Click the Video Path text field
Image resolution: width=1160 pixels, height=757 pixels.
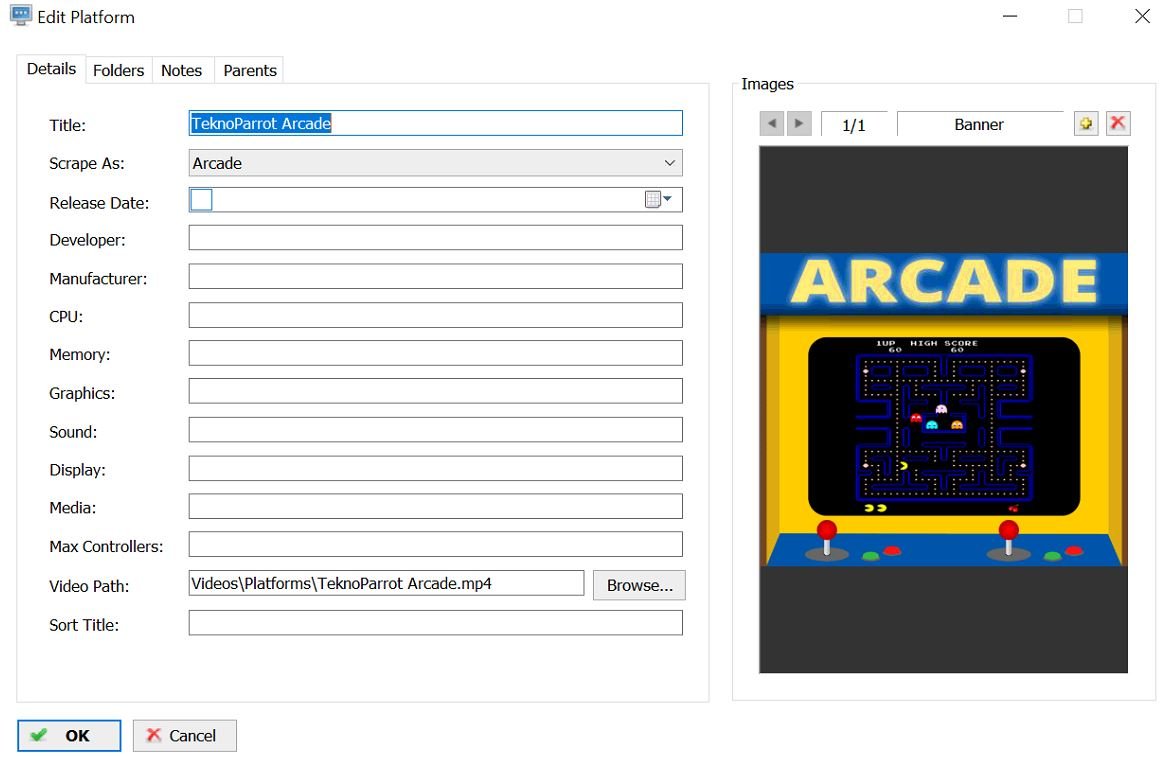[x=386, y=583]
